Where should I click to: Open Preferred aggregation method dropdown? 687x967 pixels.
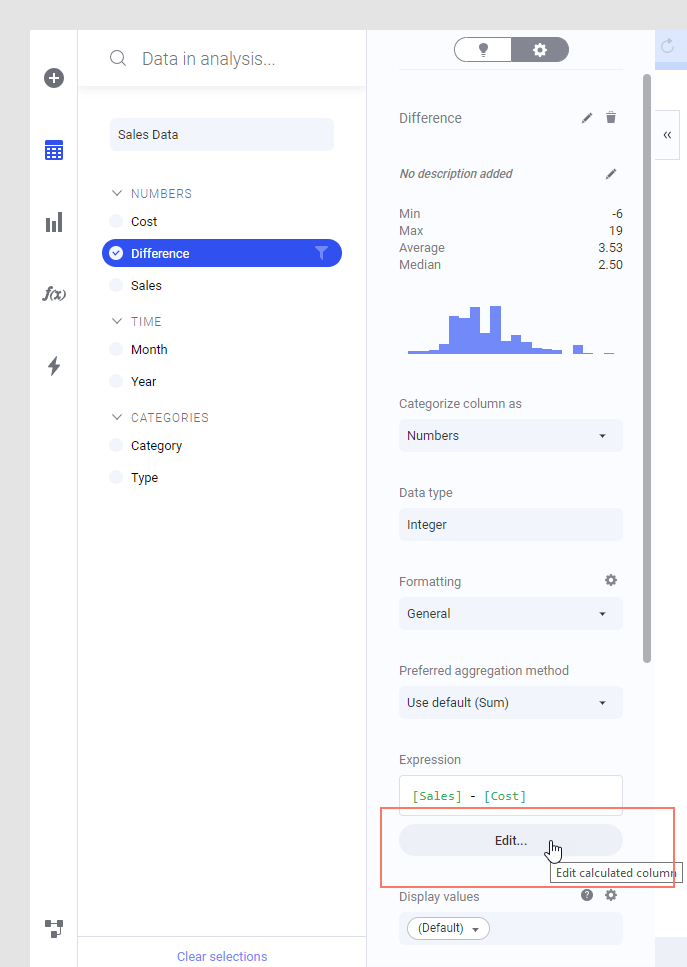pyautogui.click(x=510, y=703)
